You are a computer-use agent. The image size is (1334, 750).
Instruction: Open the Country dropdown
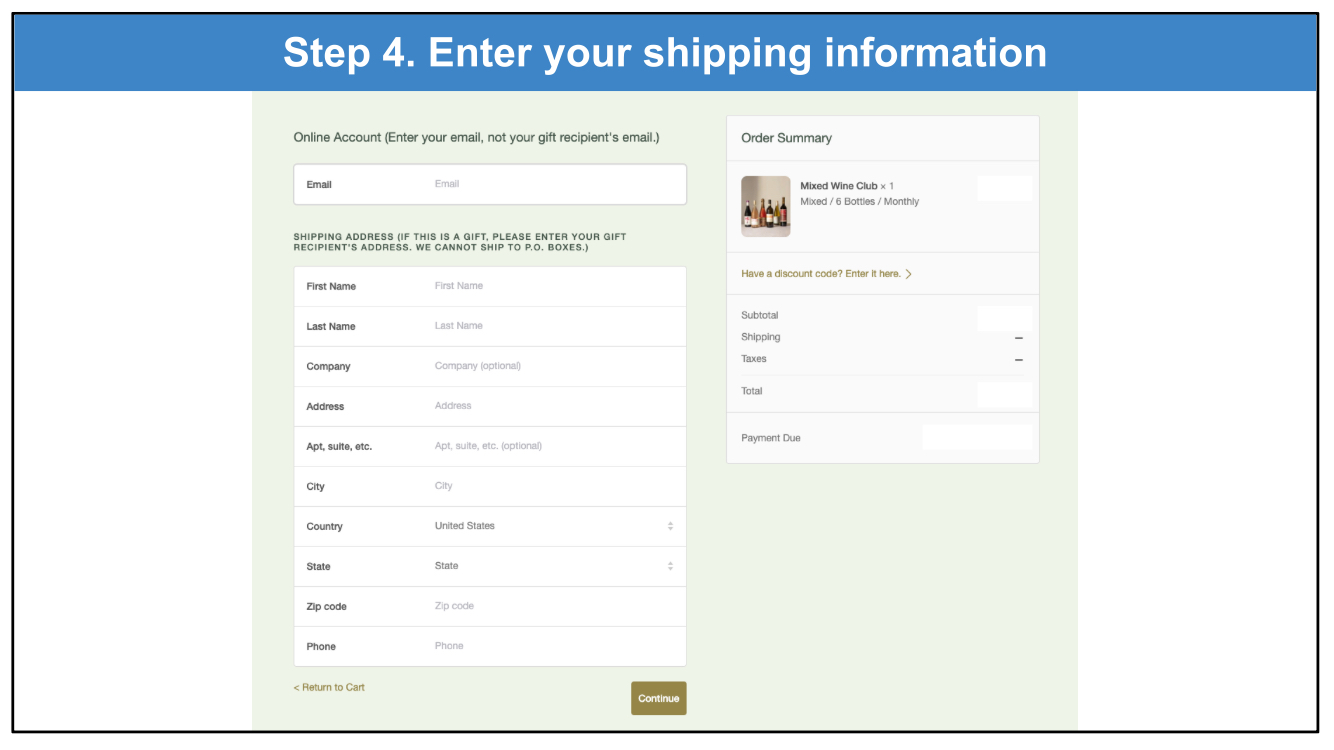pos(550,526)
